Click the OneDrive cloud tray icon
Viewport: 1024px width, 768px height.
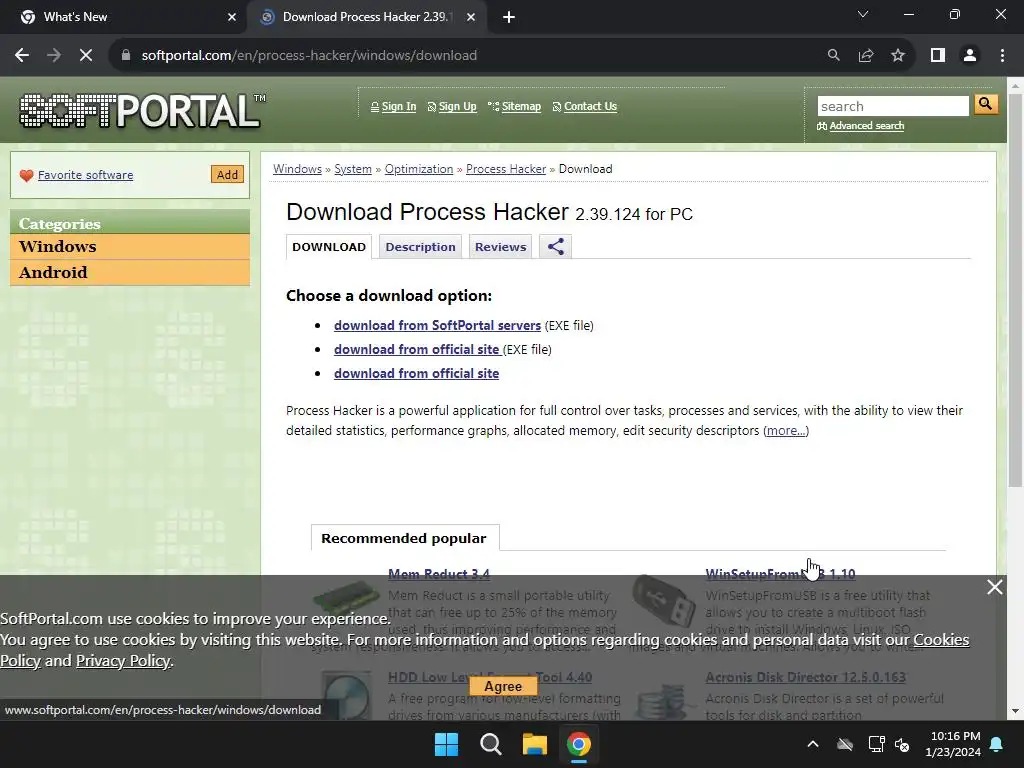coord(845,744)
